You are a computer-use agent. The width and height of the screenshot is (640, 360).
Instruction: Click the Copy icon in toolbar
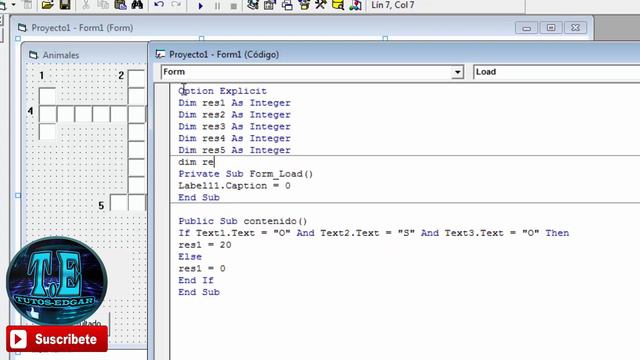click(x=103, y=5)
